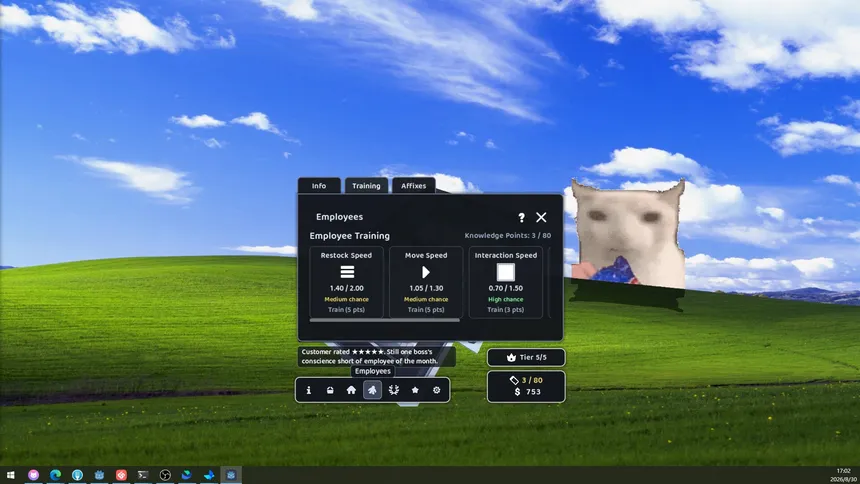Open the blue-green swirl app in taskbar
This screenshot has width=860, height=484.
(187, 475)
